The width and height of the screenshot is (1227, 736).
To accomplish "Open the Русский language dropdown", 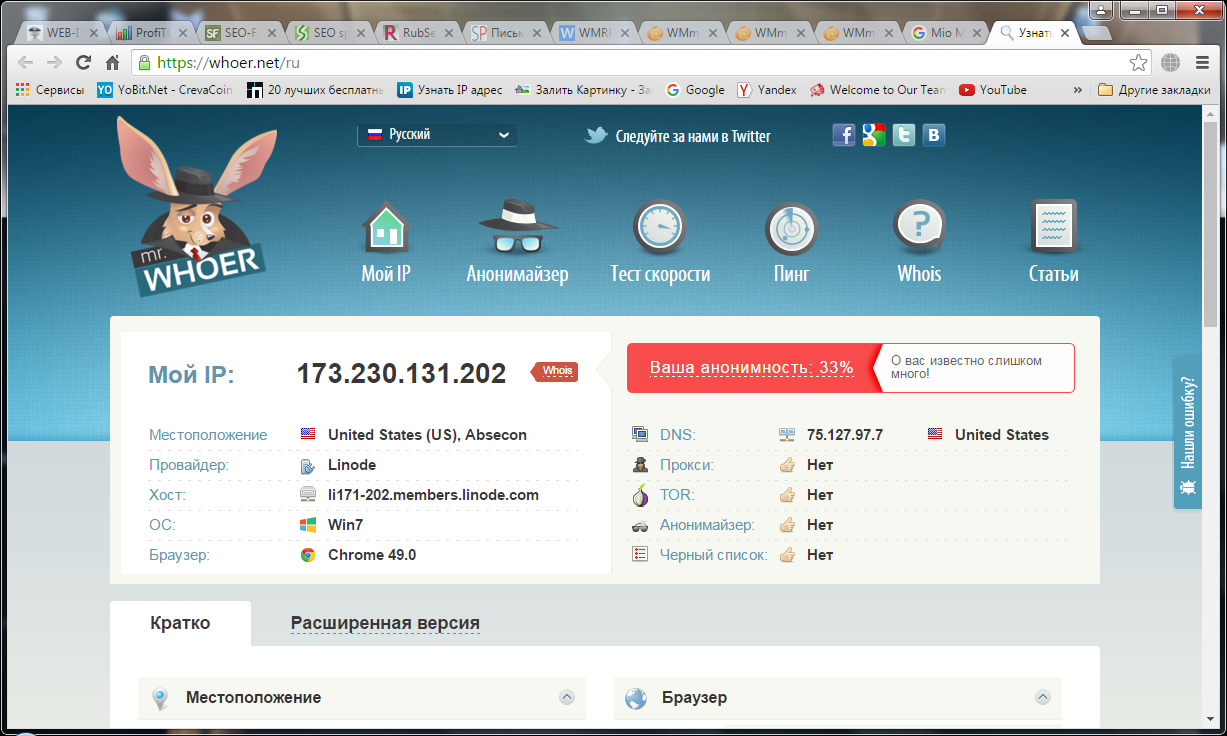I will 437,134.
